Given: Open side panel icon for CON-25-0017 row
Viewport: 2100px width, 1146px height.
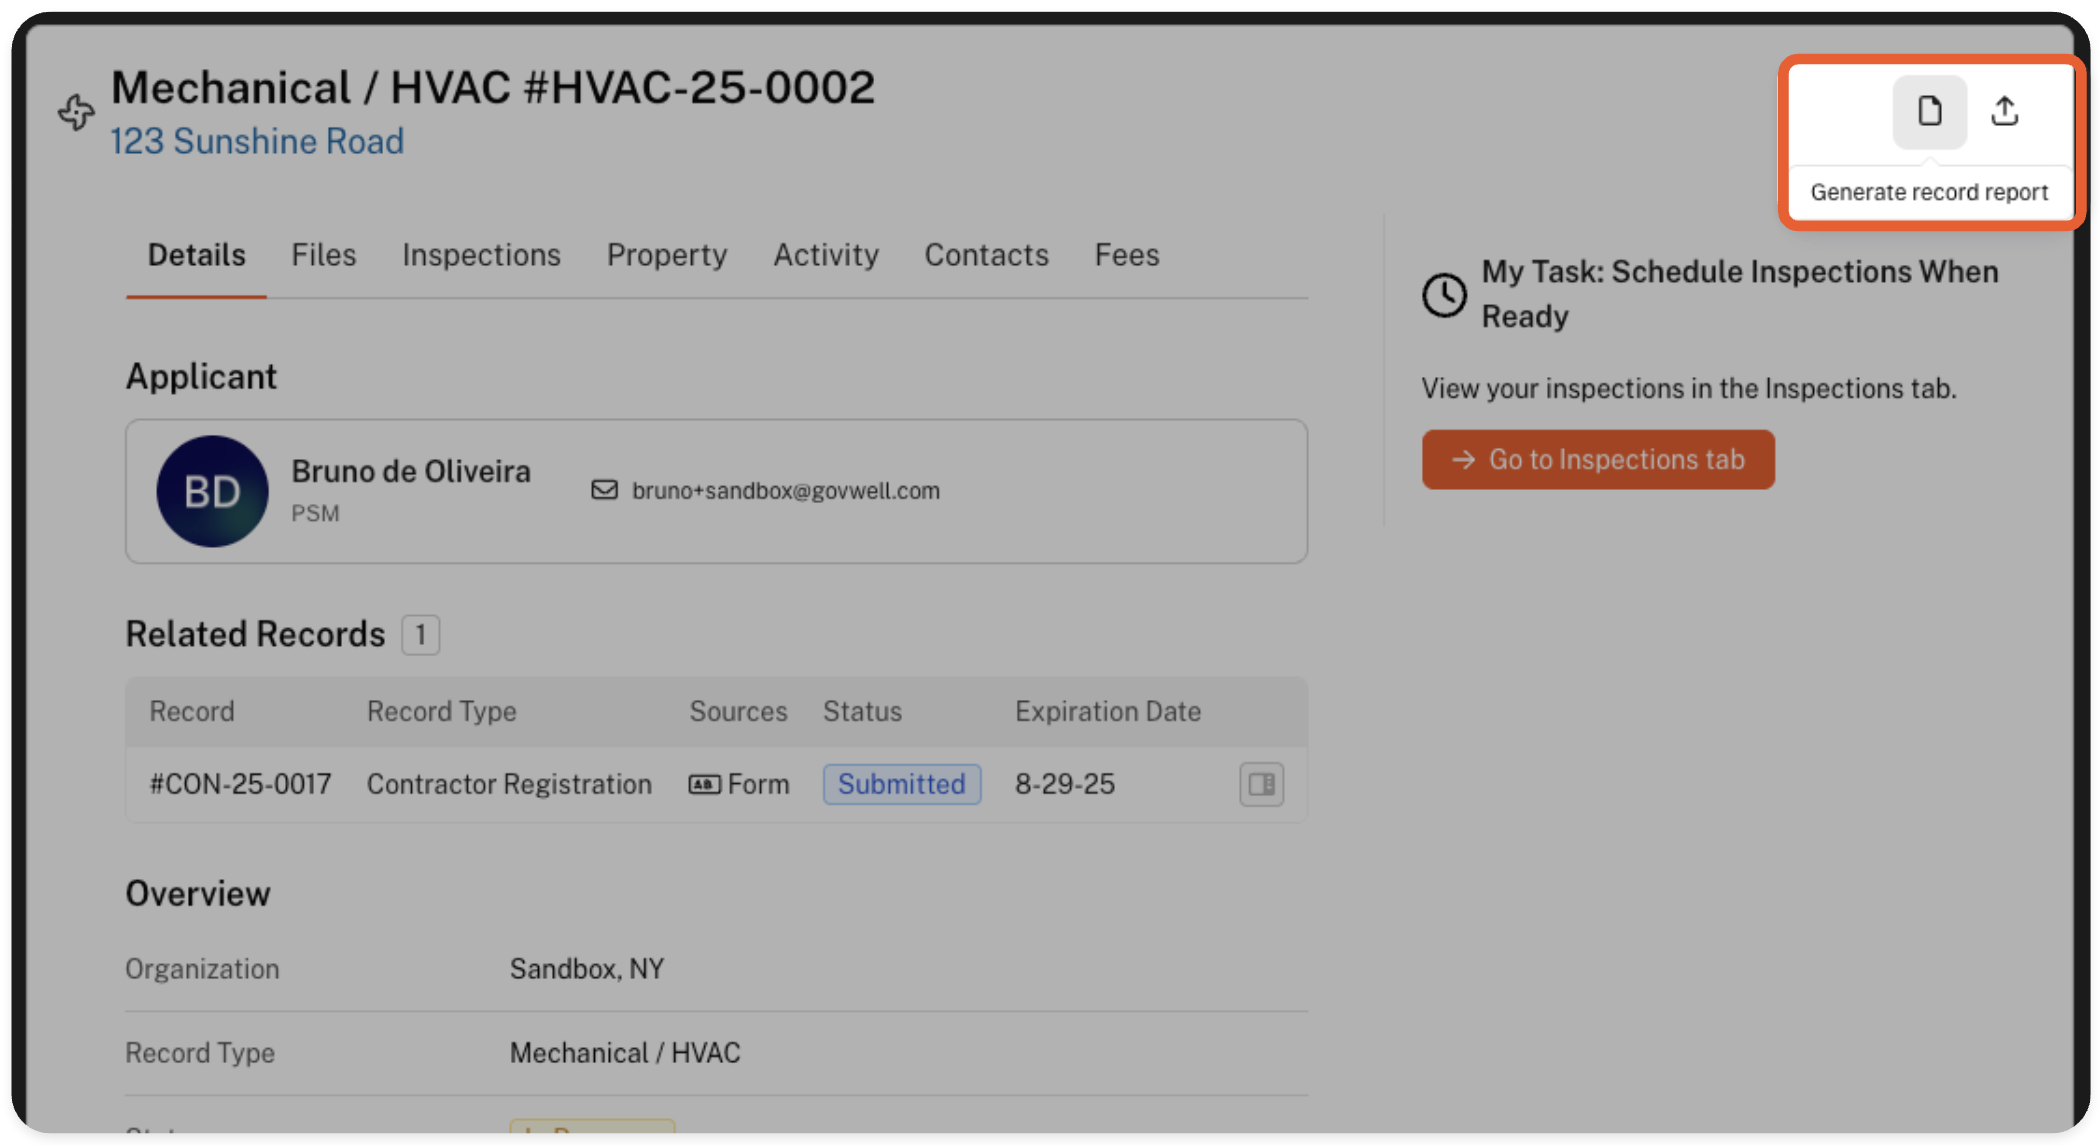Looking at the screenshot, I should [x=1261, y=784].
